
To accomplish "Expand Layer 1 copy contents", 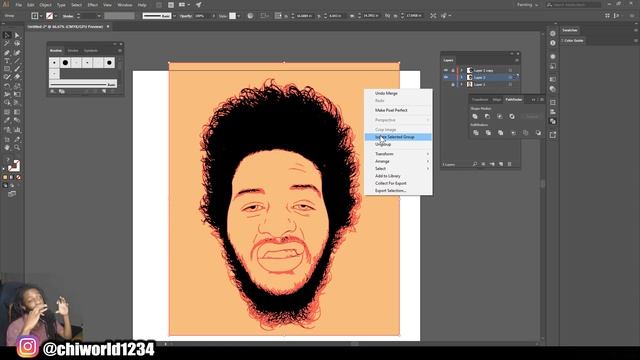I will (462, 70).
